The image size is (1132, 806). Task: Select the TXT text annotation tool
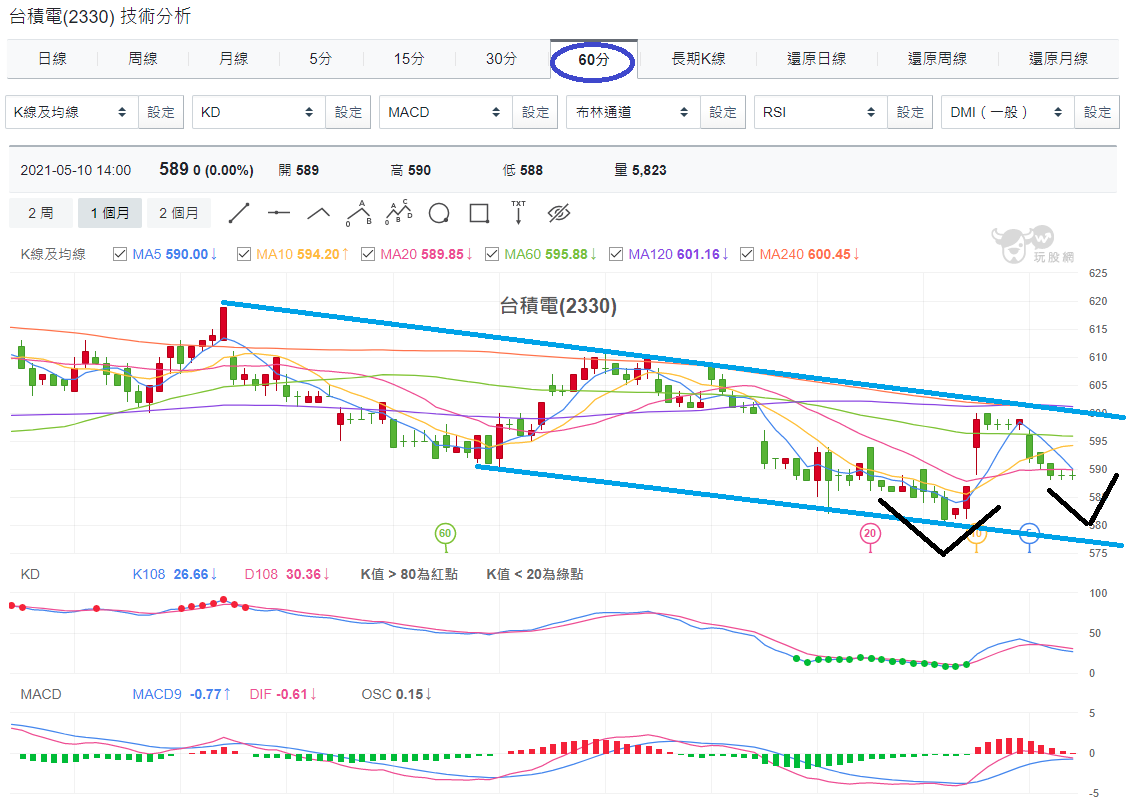pos(518,213)
